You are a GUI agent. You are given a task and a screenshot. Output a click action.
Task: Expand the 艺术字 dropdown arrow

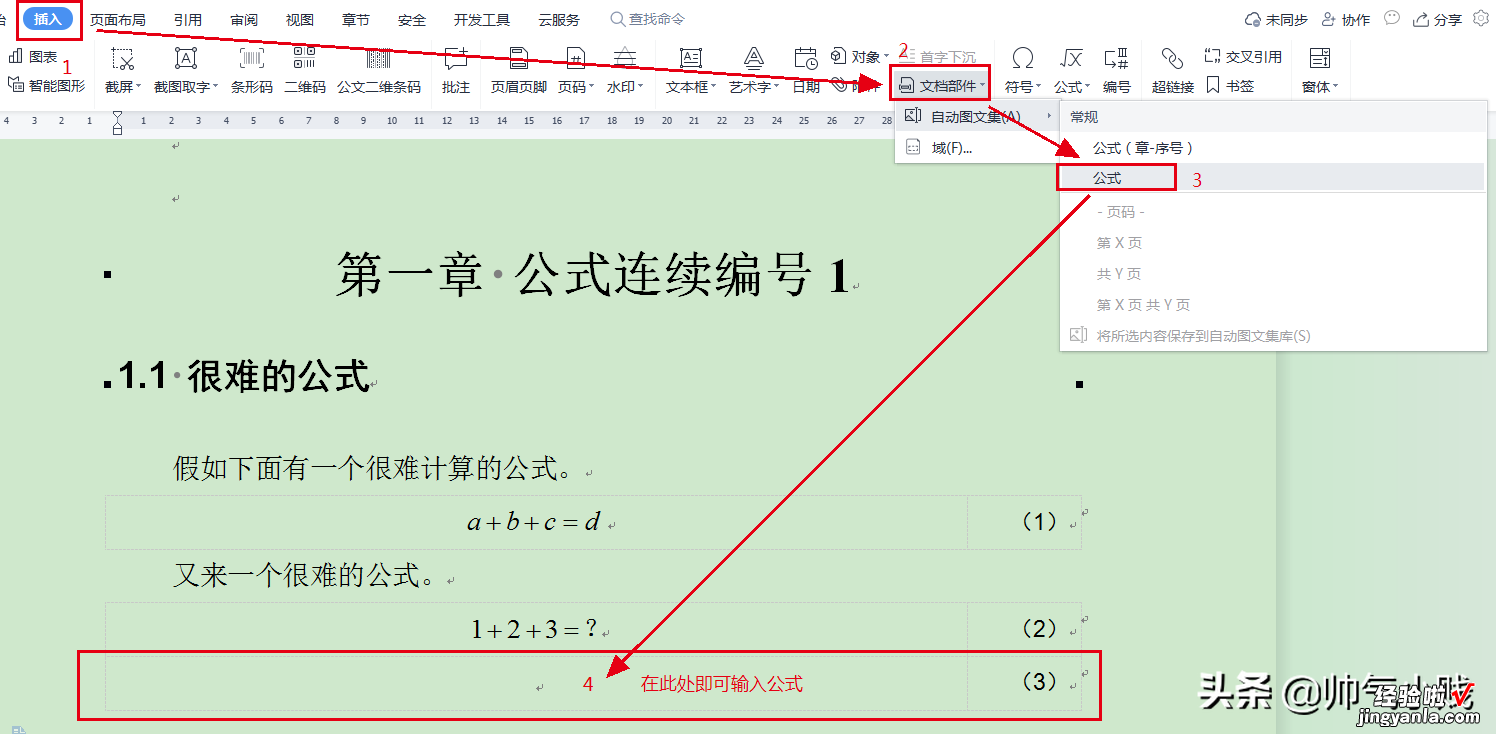(777, 87)
